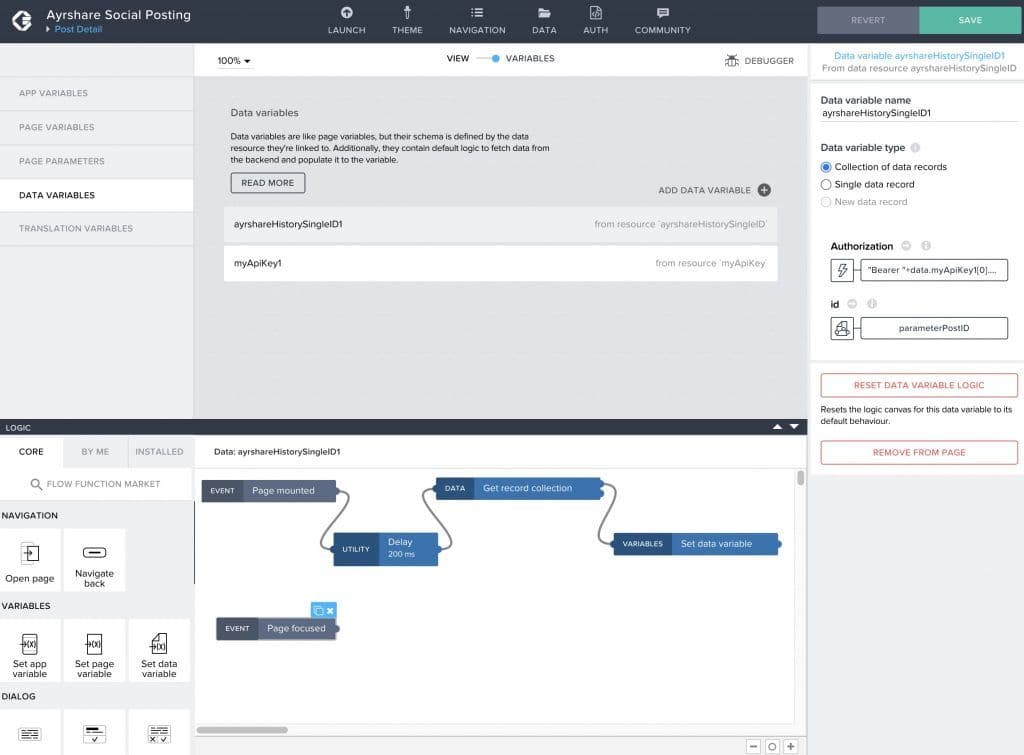Open the Data folder icon

coord(544,12)
